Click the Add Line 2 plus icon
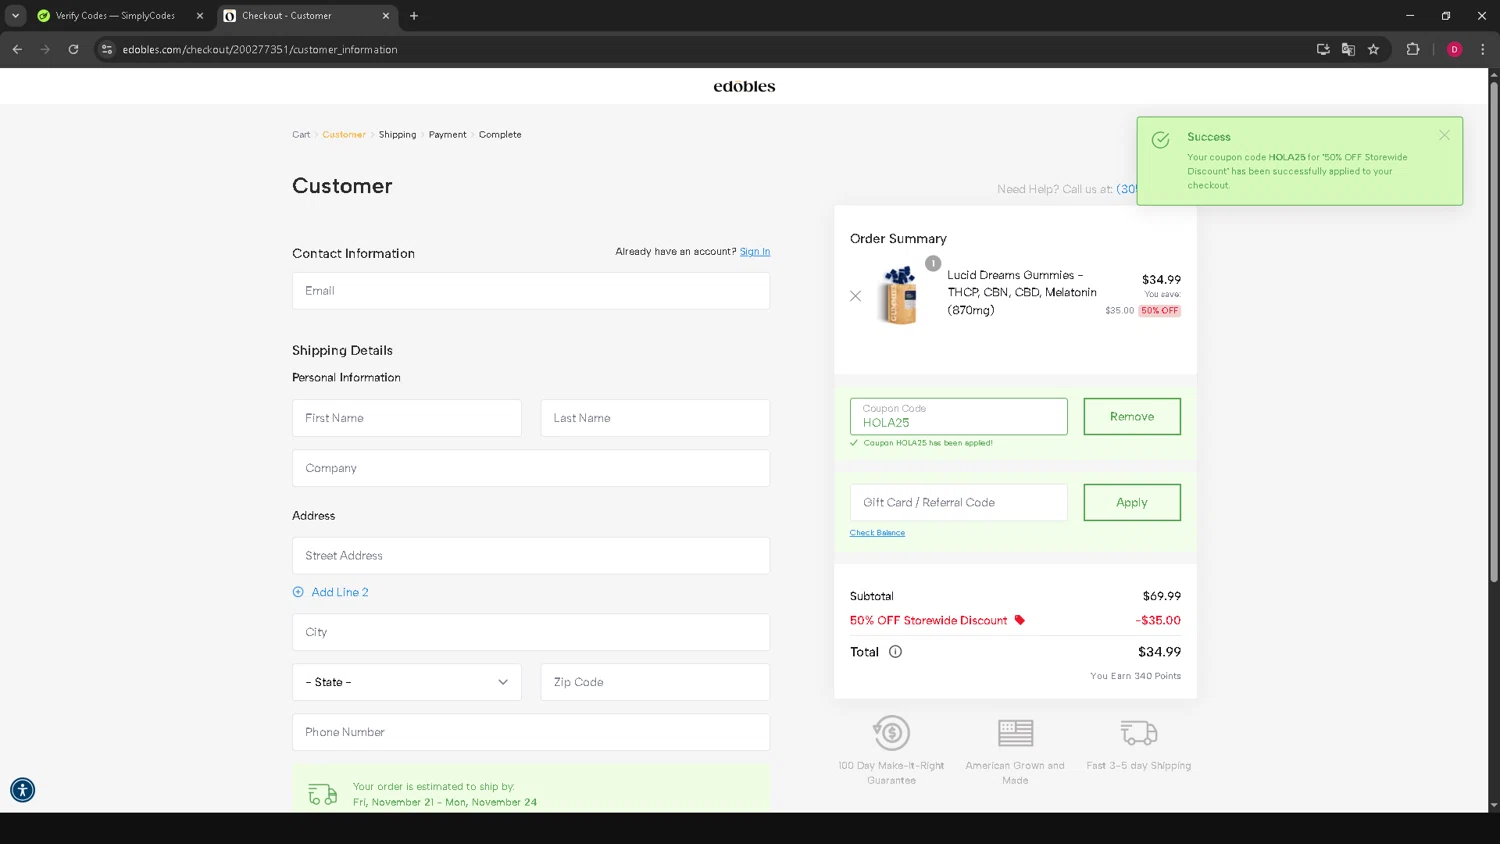Image resolution: width=1500 pixels, height=844 pixels. pos(298,592)
